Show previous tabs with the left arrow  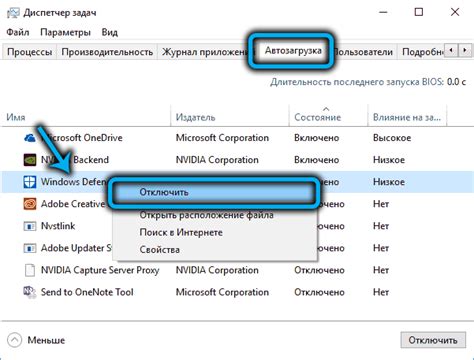pyautogui.click(x=451, y=51)
